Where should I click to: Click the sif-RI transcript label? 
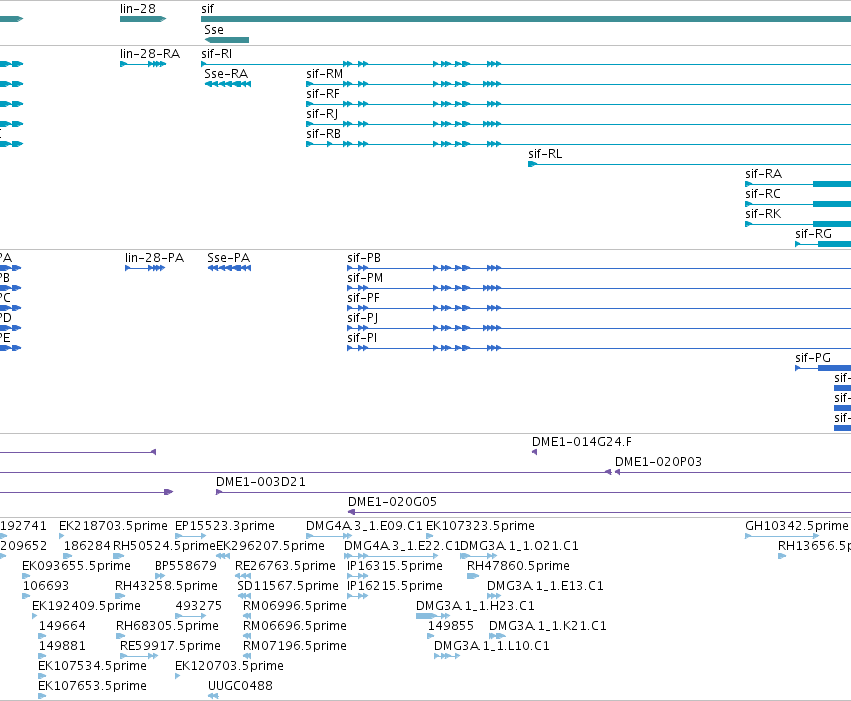click(x=217, y=54)
